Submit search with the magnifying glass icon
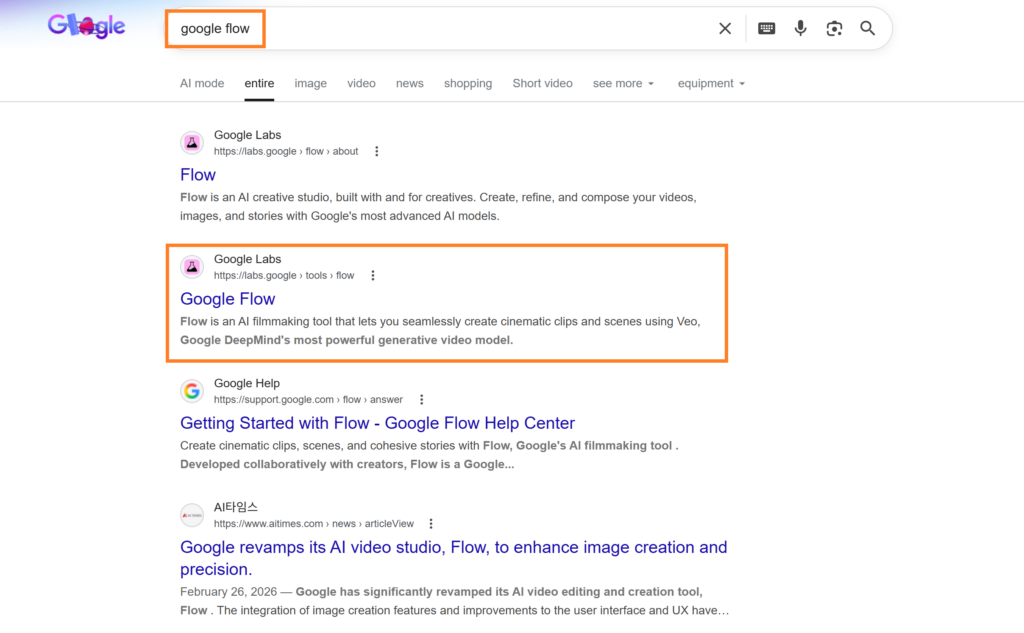The width and height of the screenshot is (1024, 633). coord(867,28)
